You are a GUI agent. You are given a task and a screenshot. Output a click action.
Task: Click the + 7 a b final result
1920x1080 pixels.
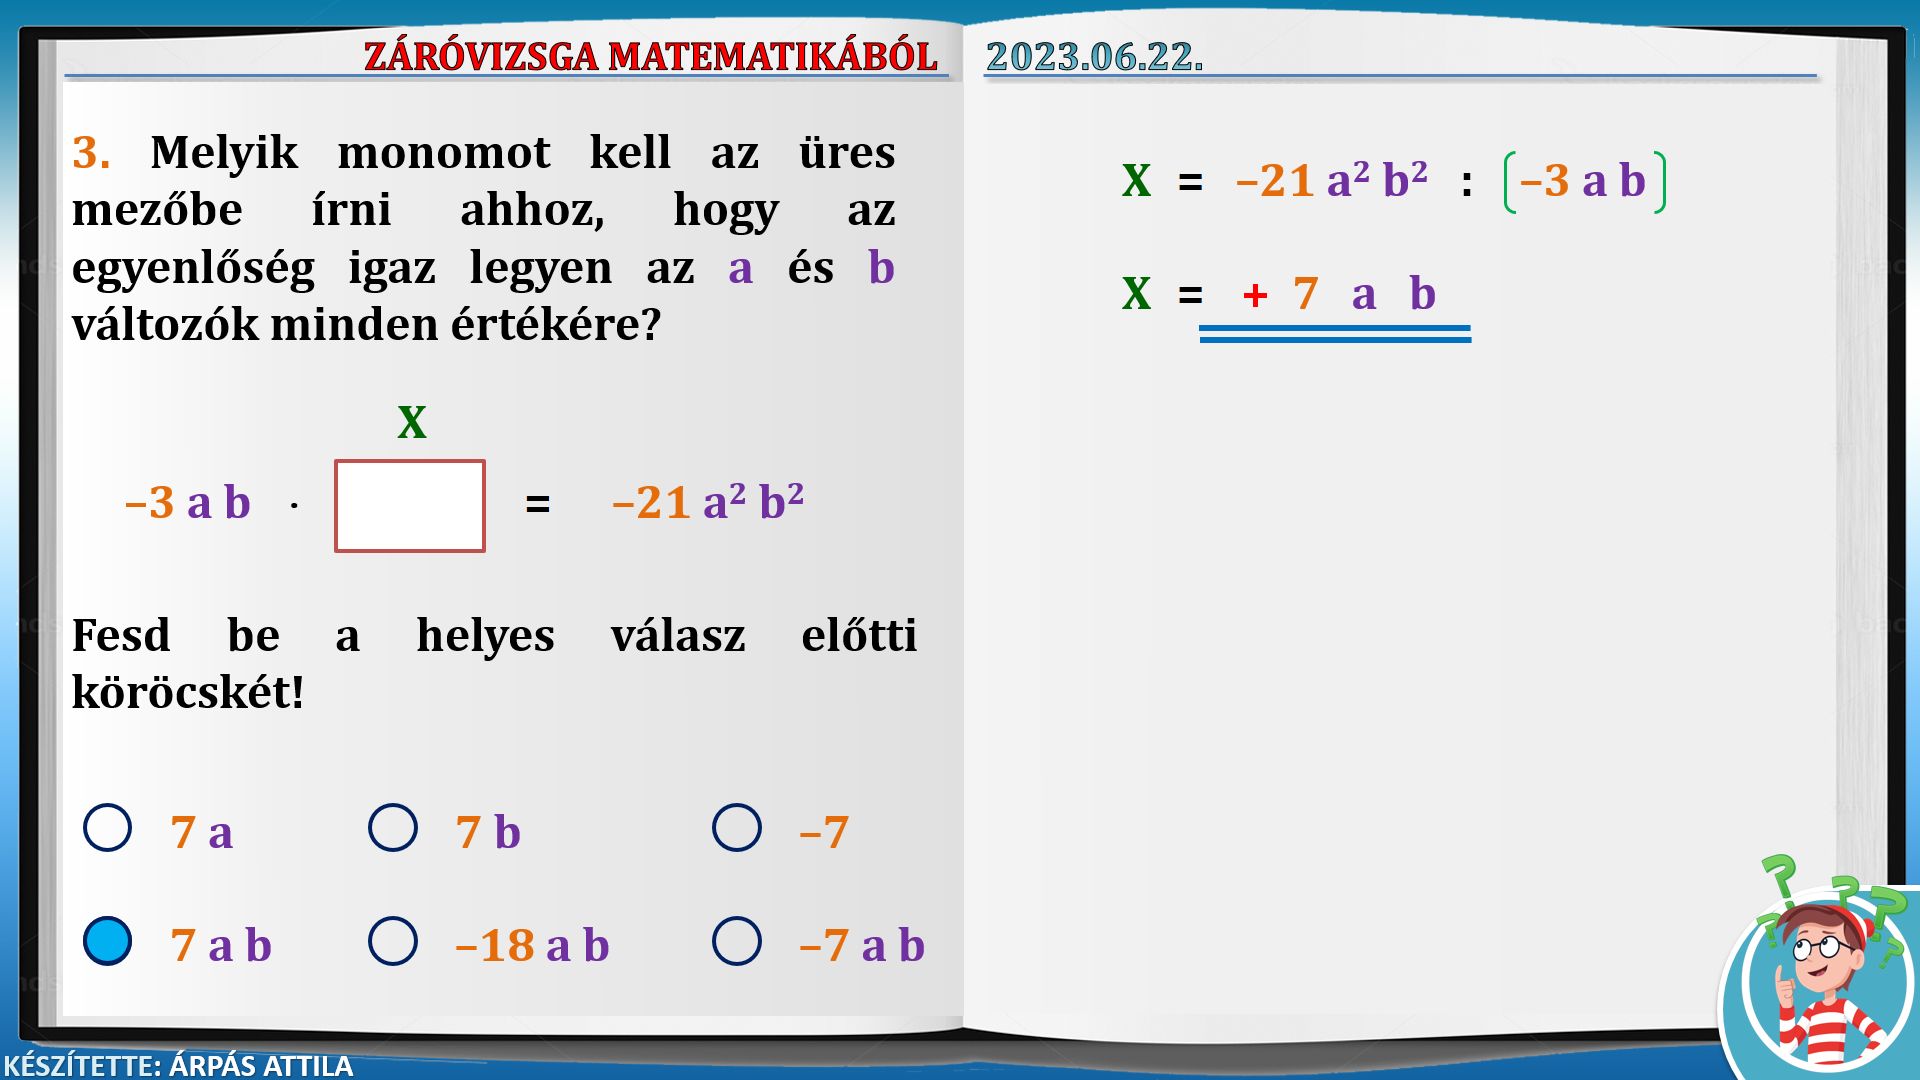(1339, 294)
